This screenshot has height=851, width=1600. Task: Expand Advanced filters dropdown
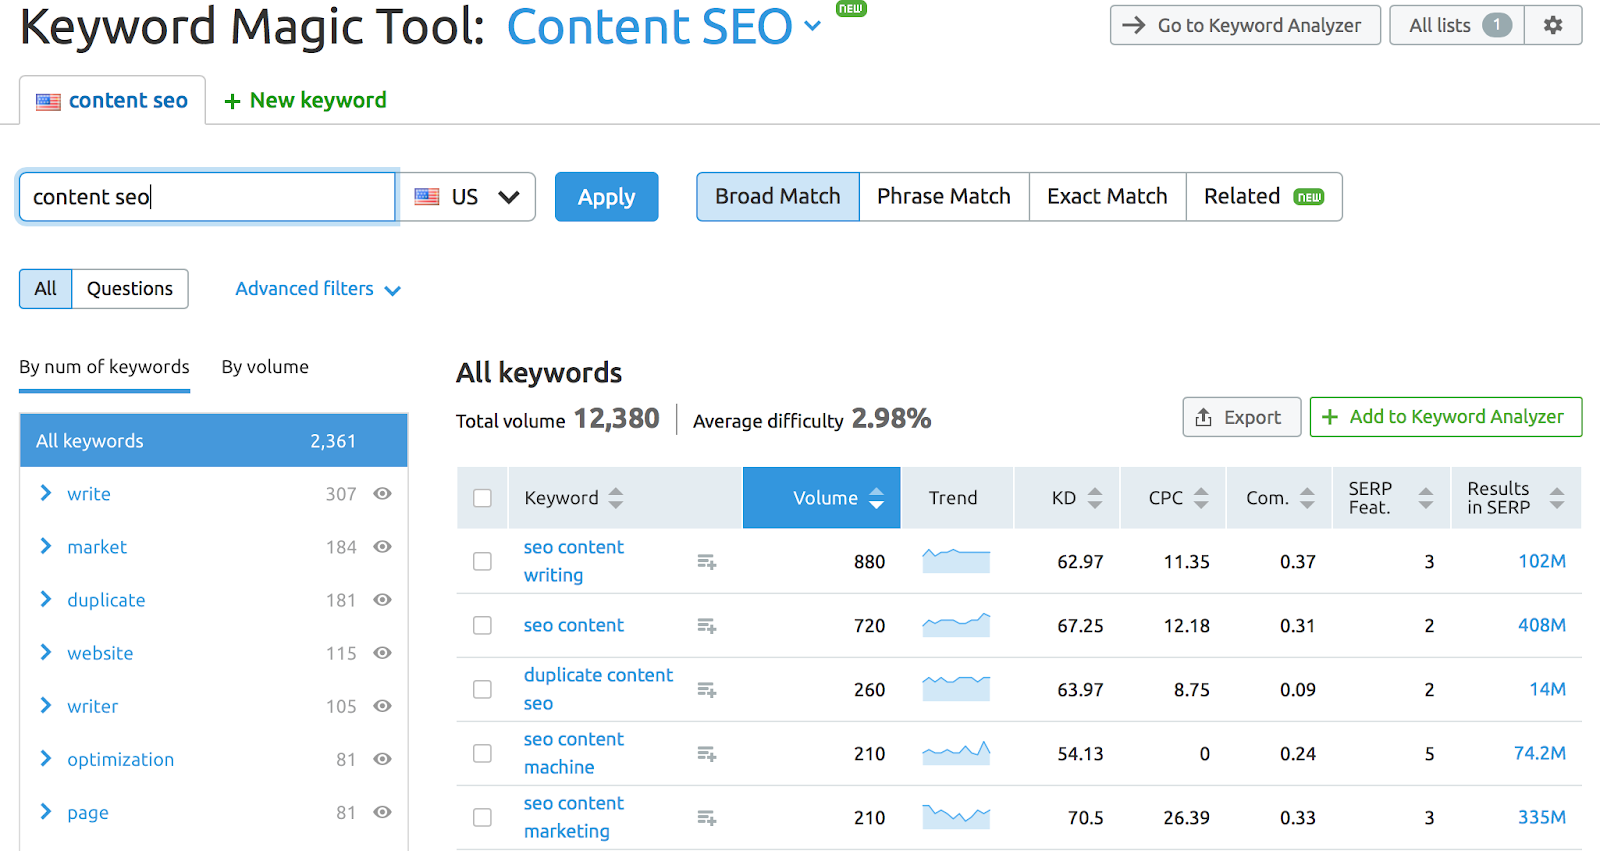(x=318, y=289)
